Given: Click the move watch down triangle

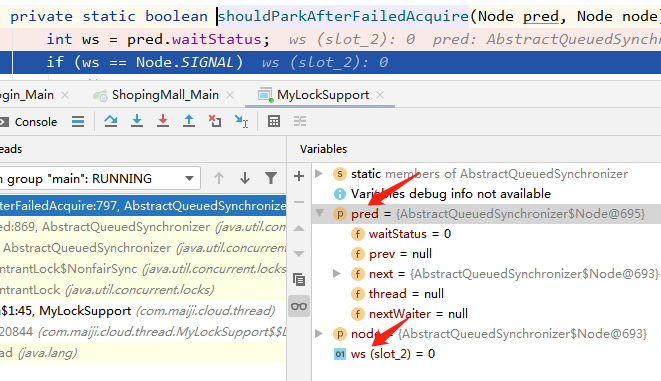Looking at the screenshot, I should pos(299,254).
